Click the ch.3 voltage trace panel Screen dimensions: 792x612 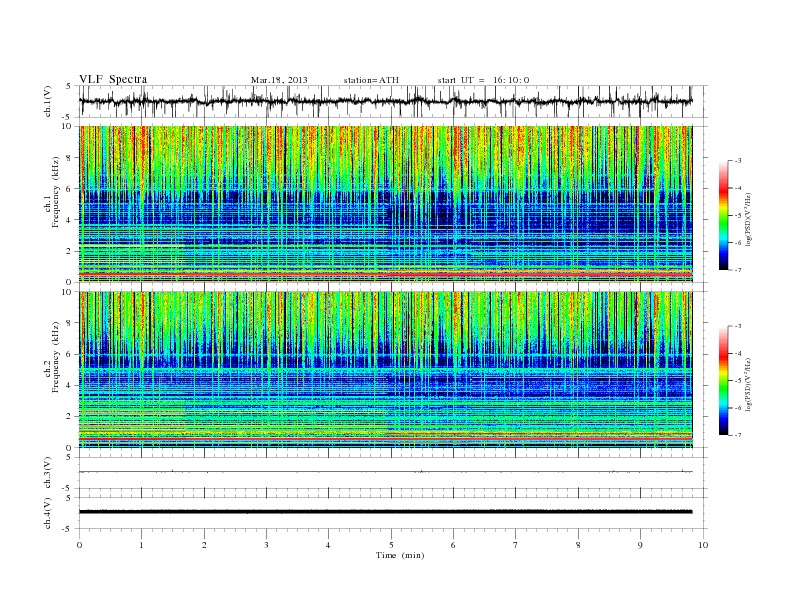(x=393, y=473)
